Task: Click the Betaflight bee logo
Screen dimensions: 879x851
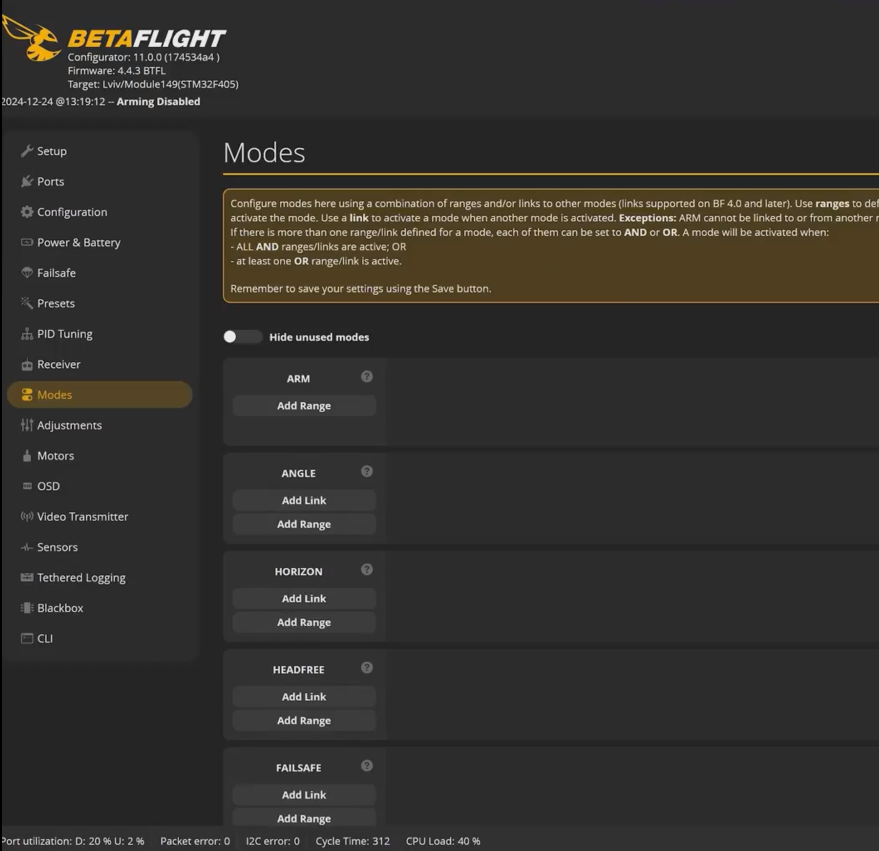Action: 33,38
